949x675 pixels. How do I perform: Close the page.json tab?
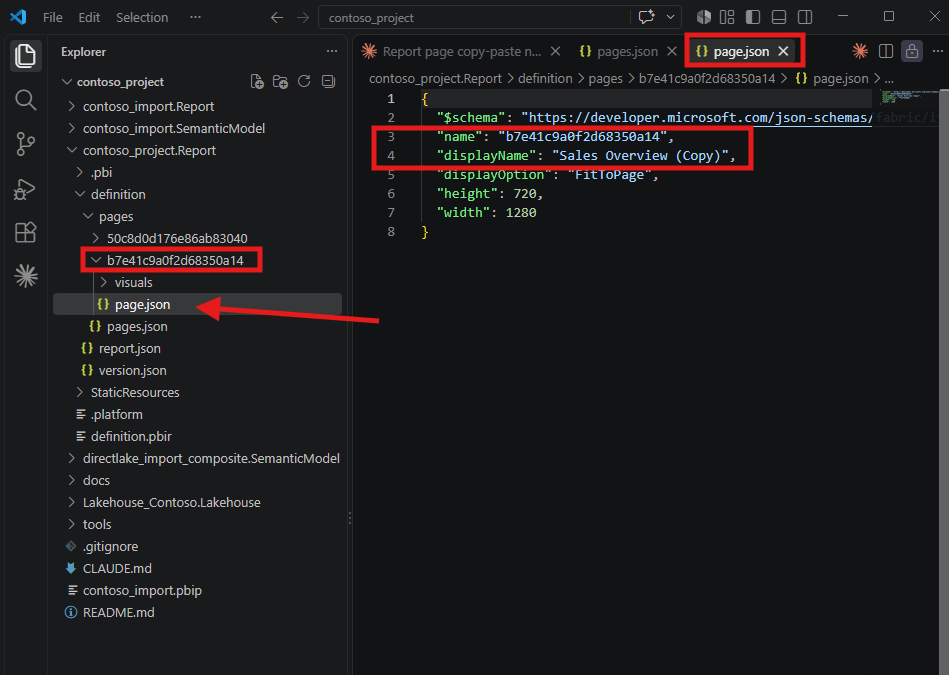coord(783,51)
